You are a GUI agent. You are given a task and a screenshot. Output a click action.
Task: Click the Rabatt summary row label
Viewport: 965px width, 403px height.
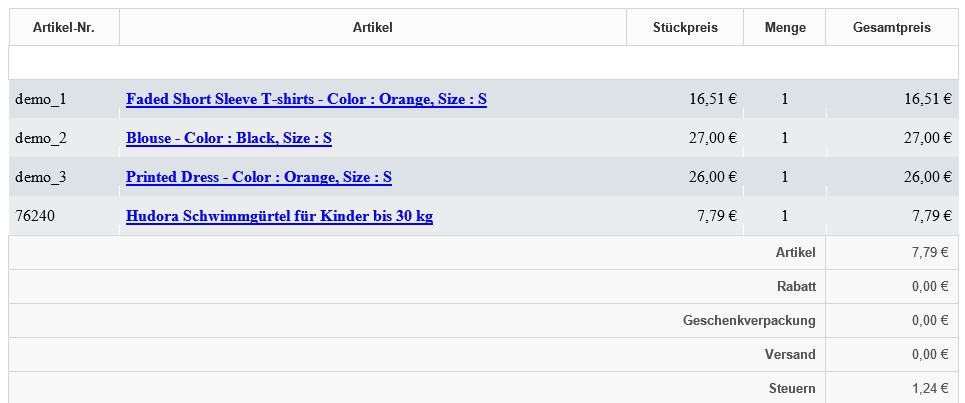pos(796,286)
